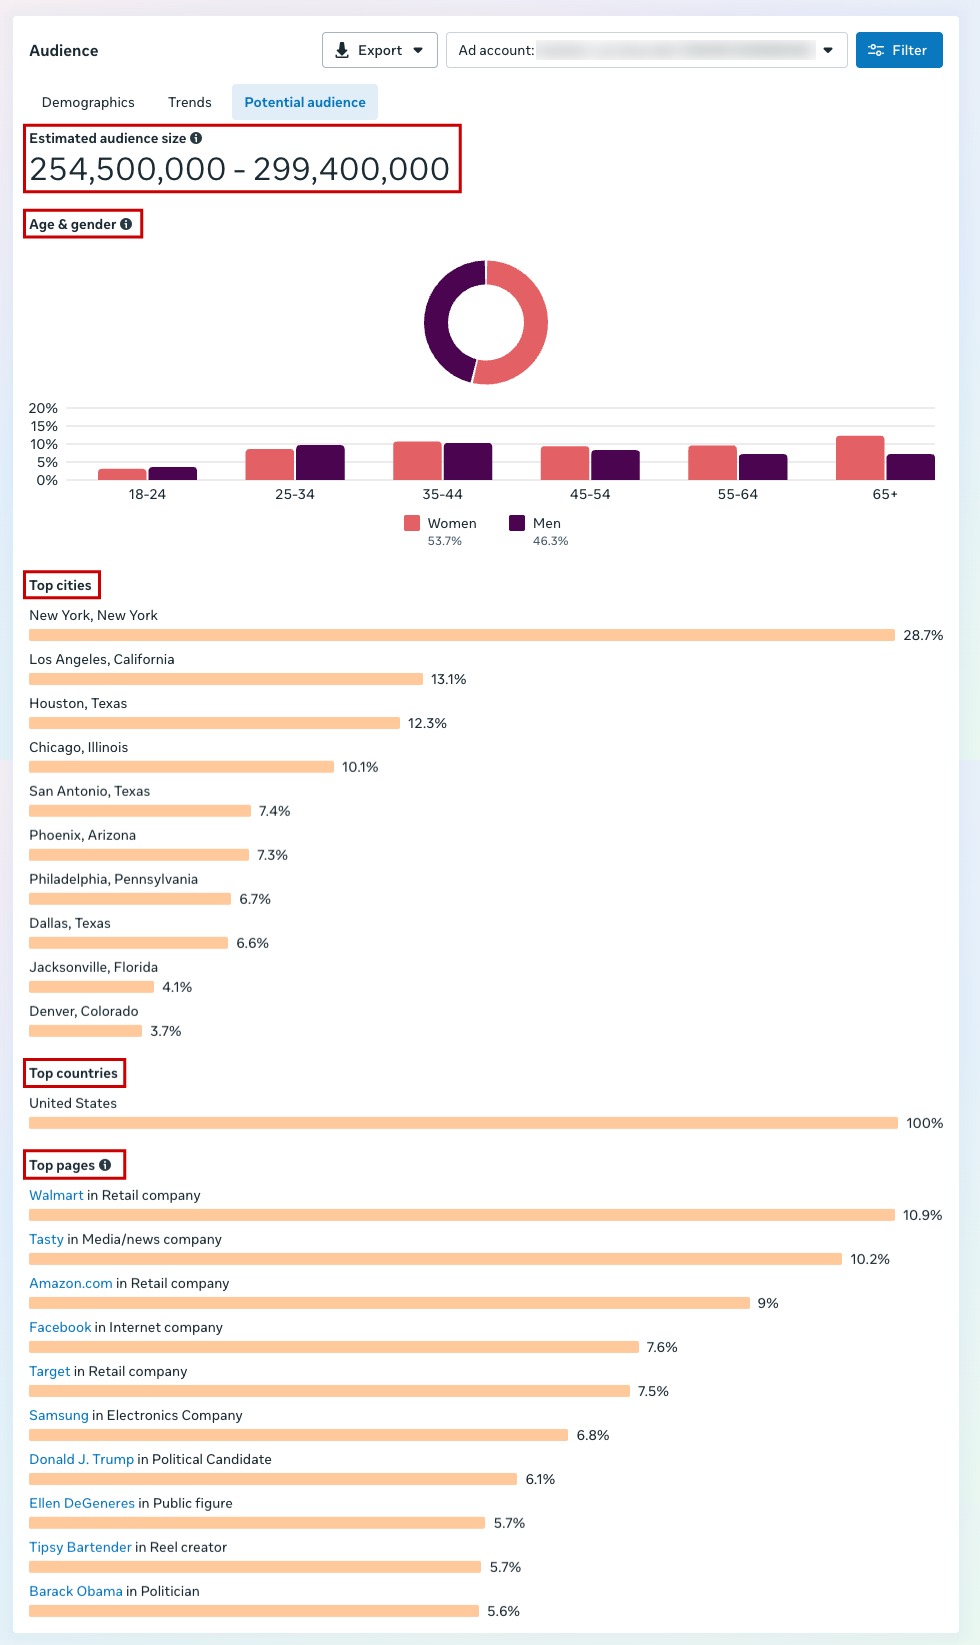
Task: Click the Women bar for 65+ age group
Action: pyautogui.click(x=860, y=458)
